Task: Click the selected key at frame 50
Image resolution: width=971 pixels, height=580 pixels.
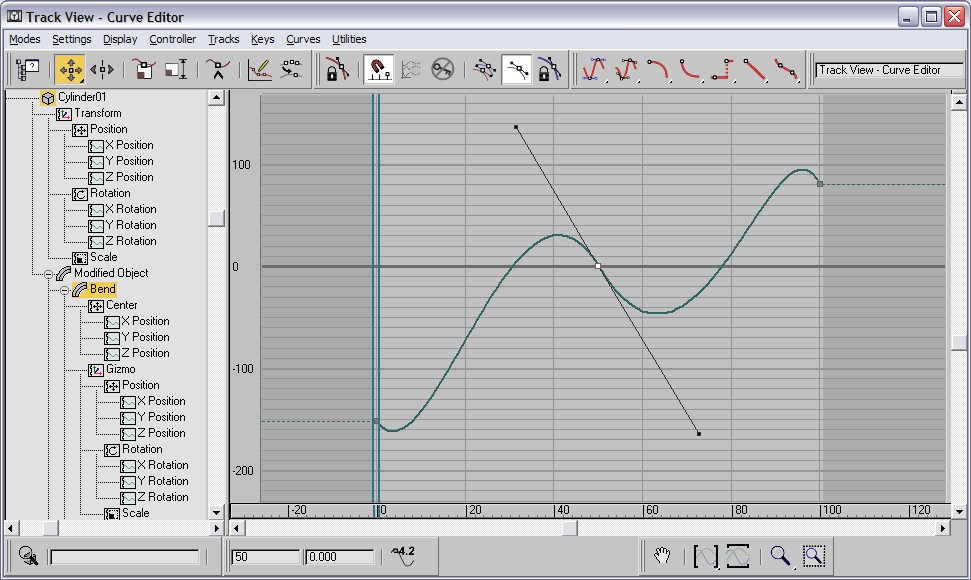Action: coord(598,266)
